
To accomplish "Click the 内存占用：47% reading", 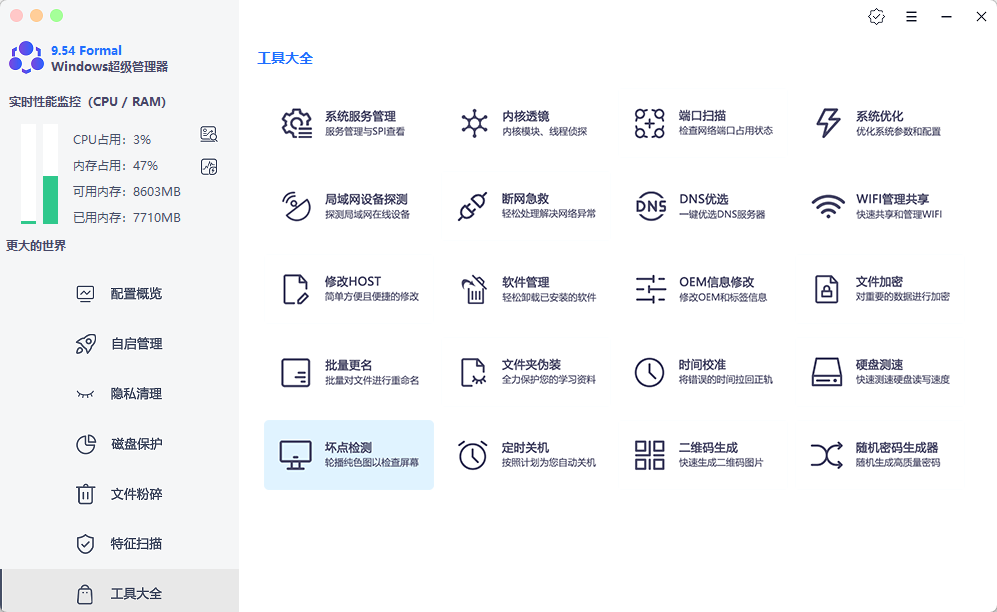I will coord(115,166).
